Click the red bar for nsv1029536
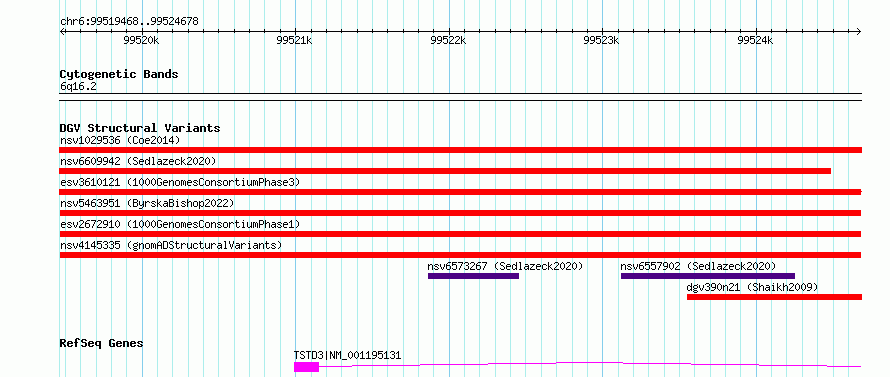Image resolution: width=890 pixels, height=377 pixels. coord(460,150)
